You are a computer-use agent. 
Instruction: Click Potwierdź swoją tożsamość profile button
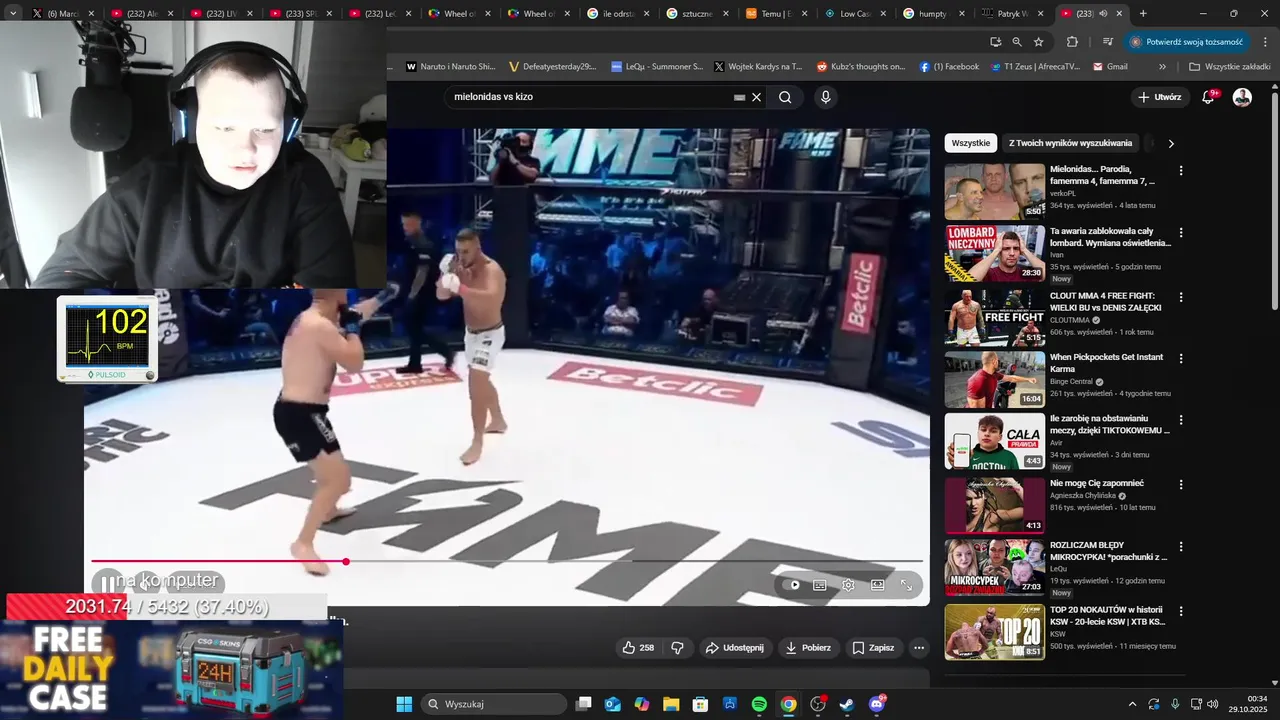[x=1188, y=42]
